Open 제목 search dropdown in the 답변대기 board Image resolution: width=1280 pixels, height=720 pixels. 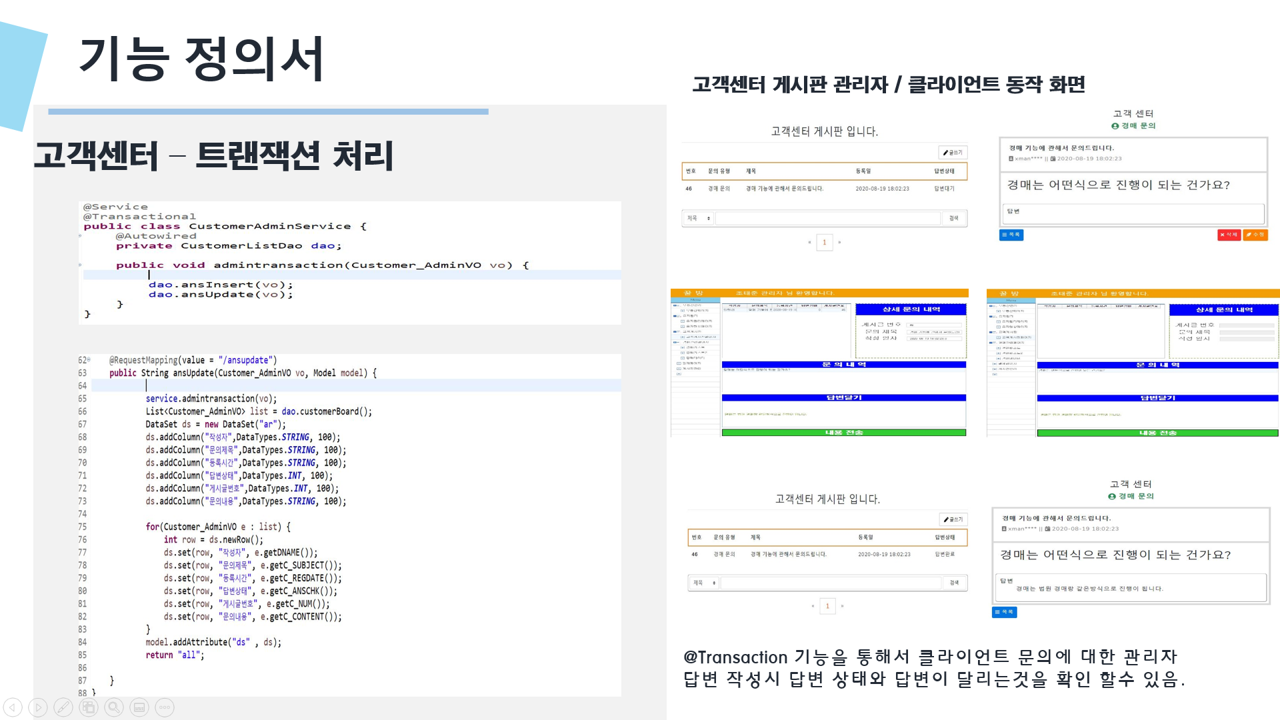[698, 218]
